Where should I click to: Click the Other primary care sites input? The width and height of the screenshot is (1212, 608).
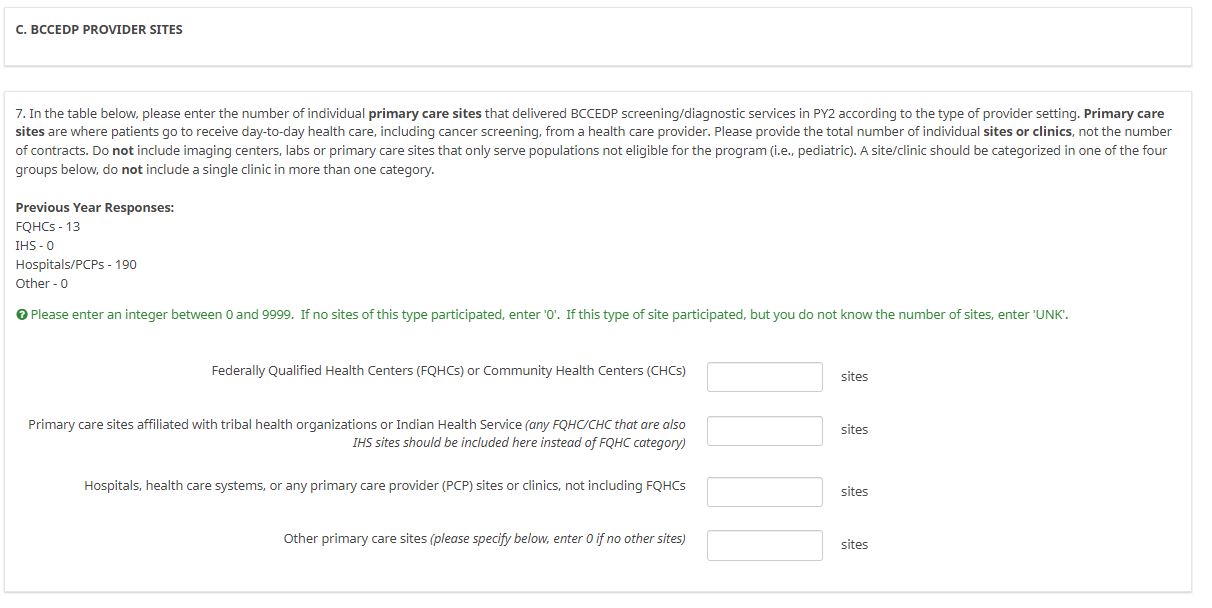click(x=764, y=545)
